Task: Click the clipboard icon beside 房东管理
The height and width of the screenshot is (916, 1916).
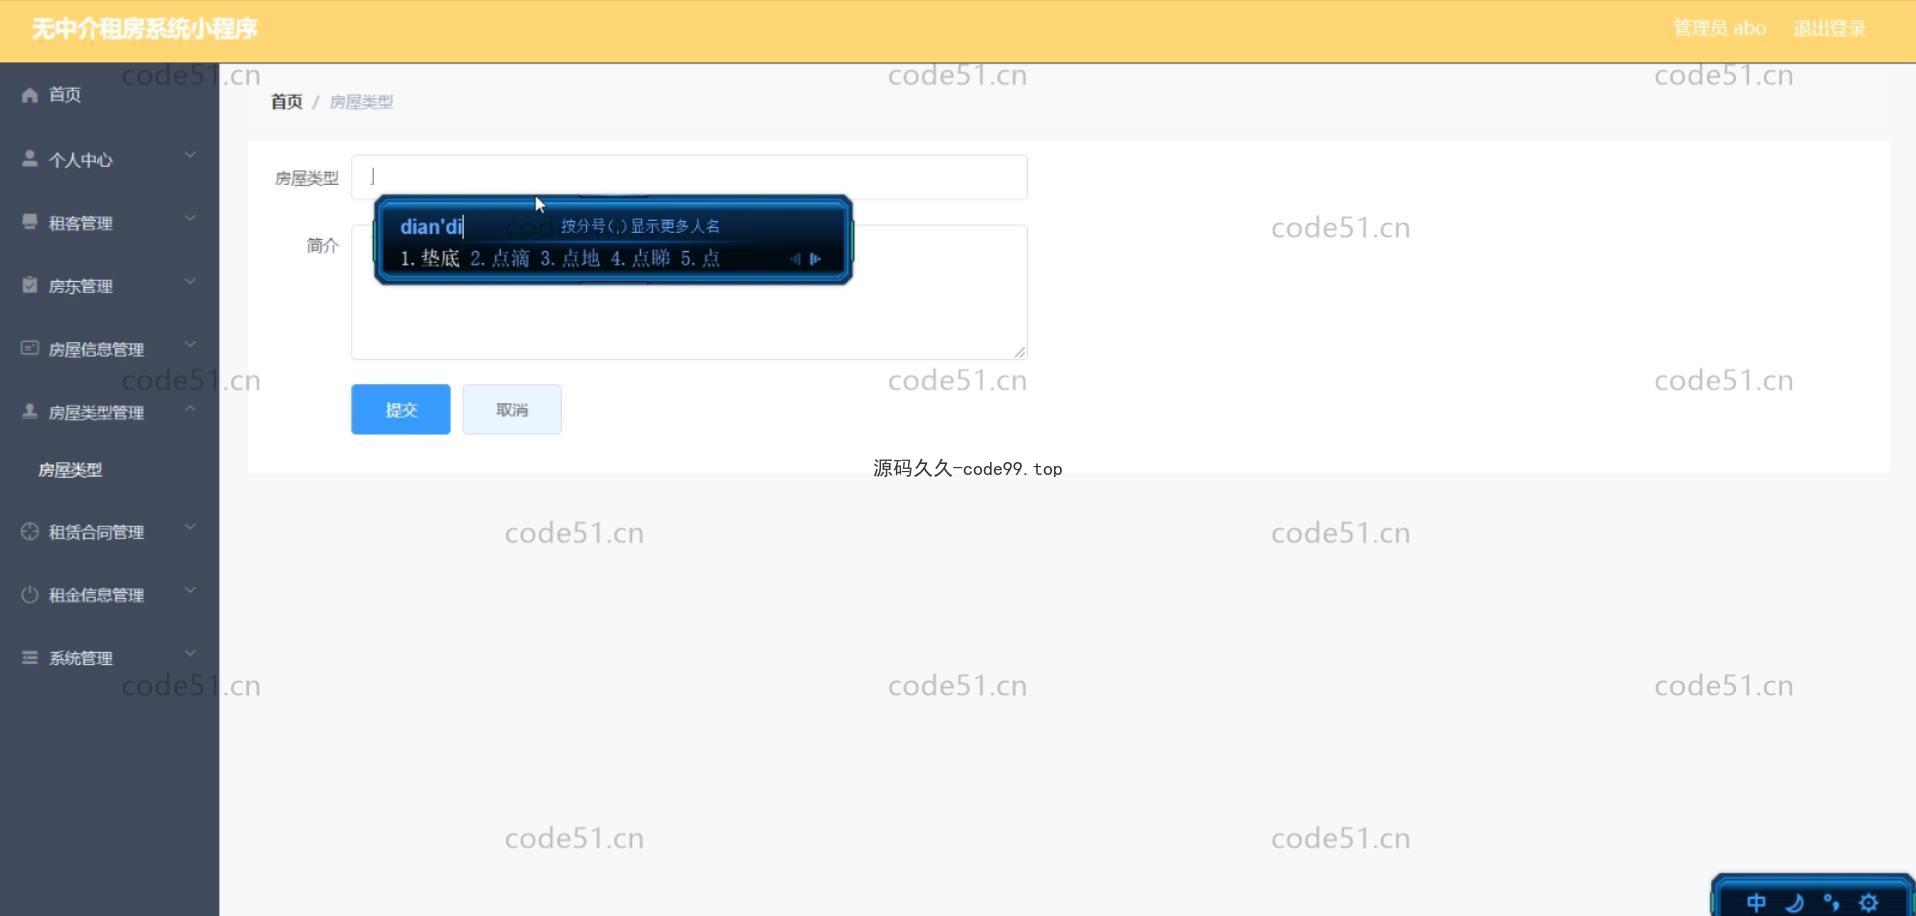Action: (30, 285)
